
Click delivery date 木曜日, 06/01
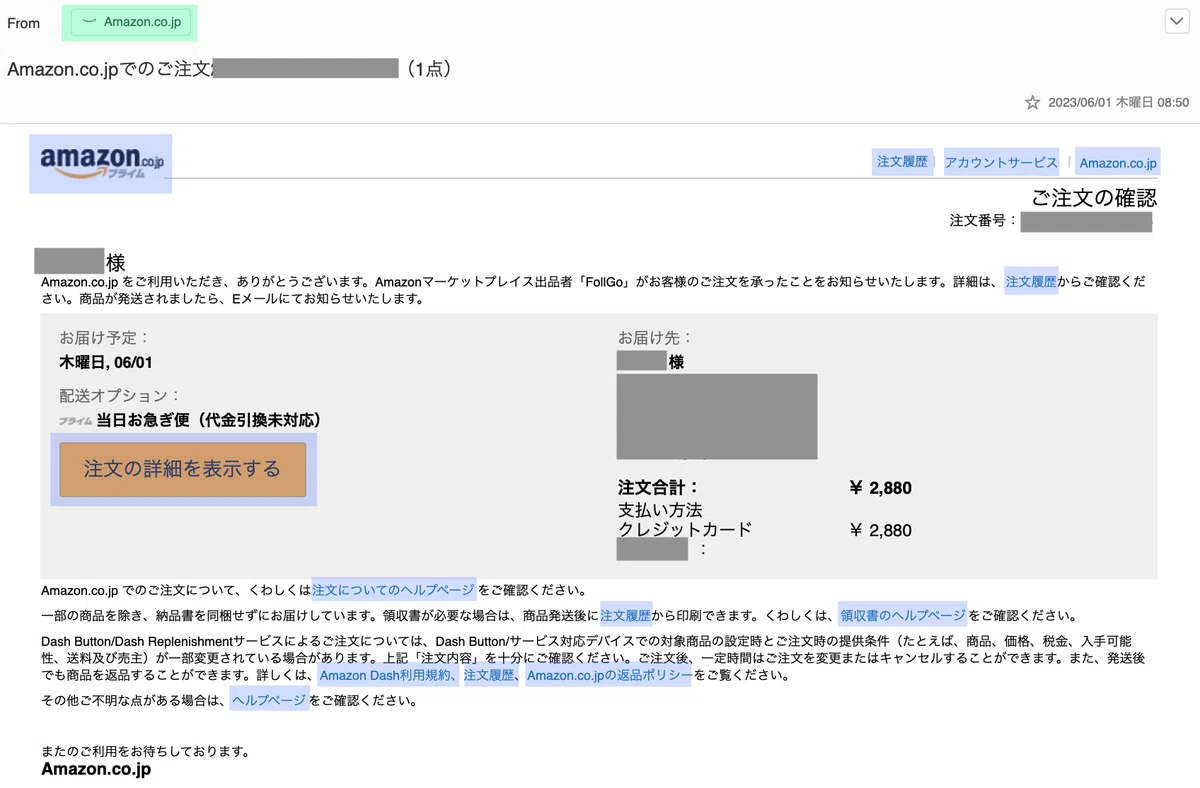tap(106, 362)
